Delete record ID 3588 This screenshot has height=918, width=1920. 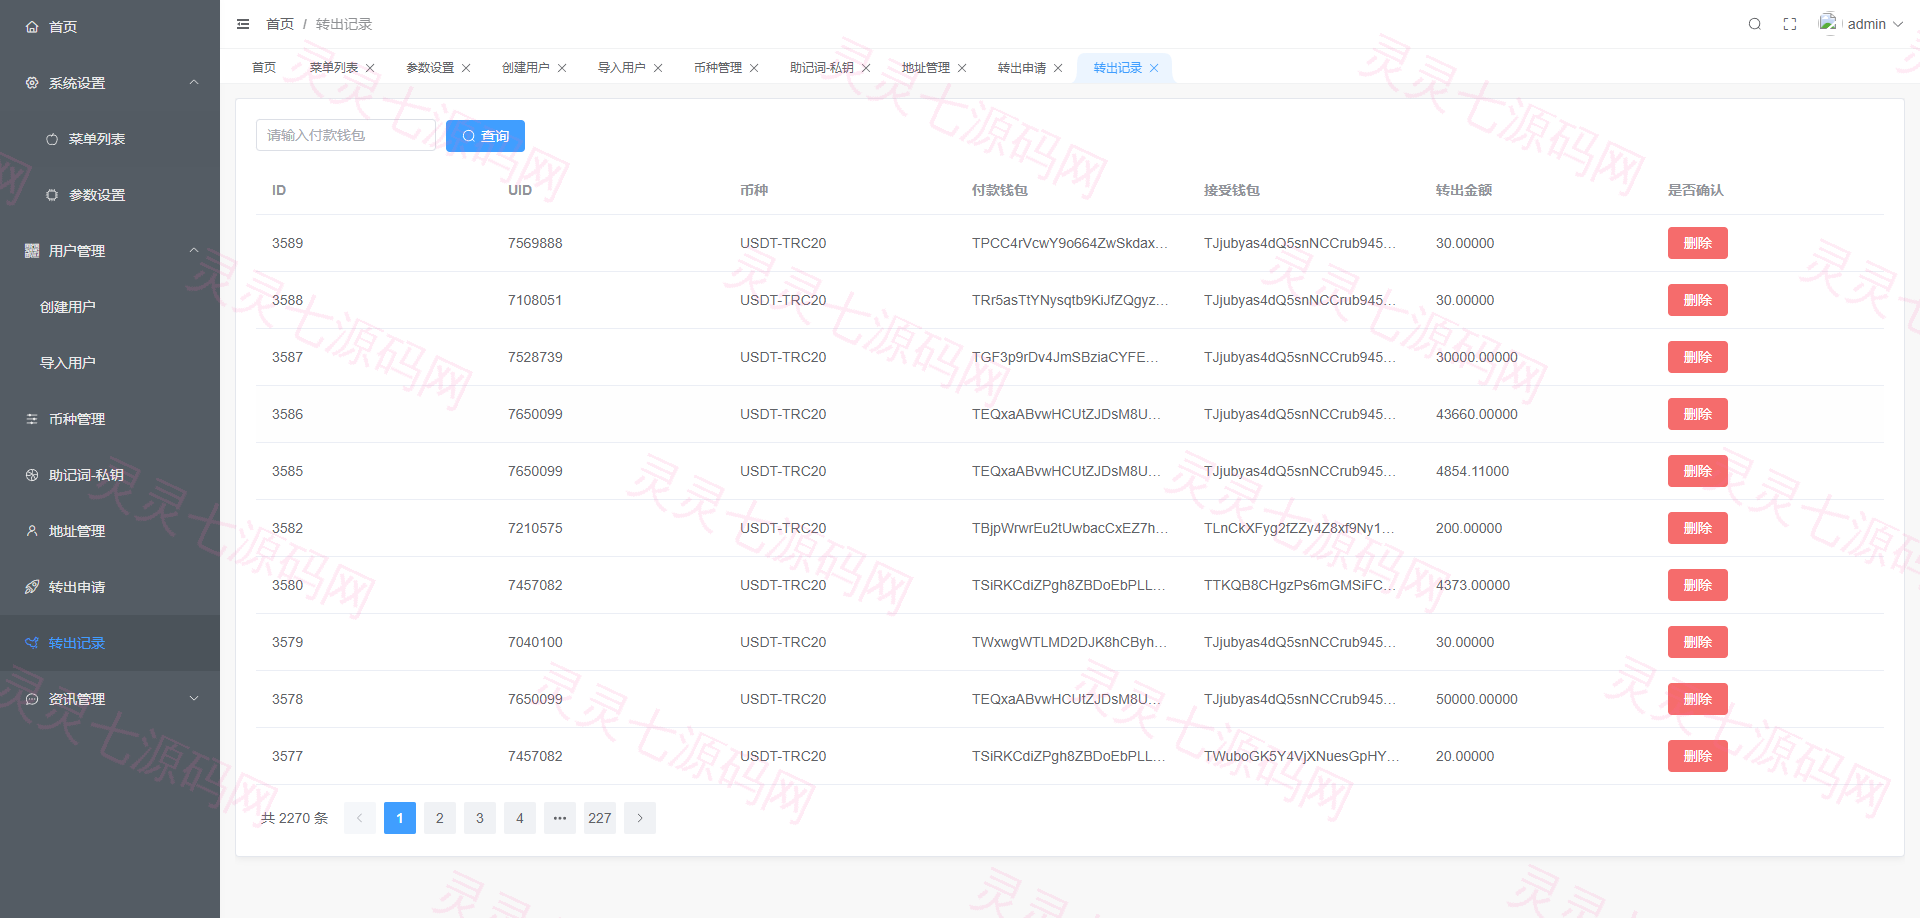point(1697,300)
